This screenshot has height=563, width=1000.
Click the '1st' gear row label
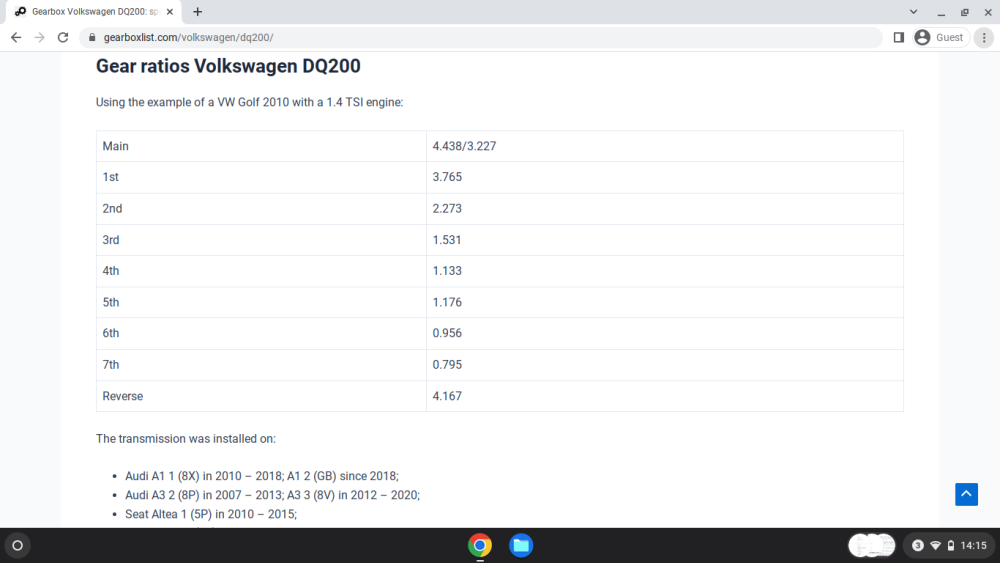pyautogui.click(x=110, y=177)
